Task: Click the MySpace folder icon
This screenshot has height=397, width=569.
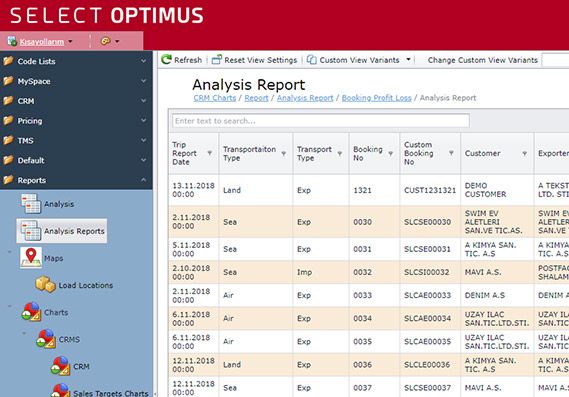Action: tap(8, 81)
